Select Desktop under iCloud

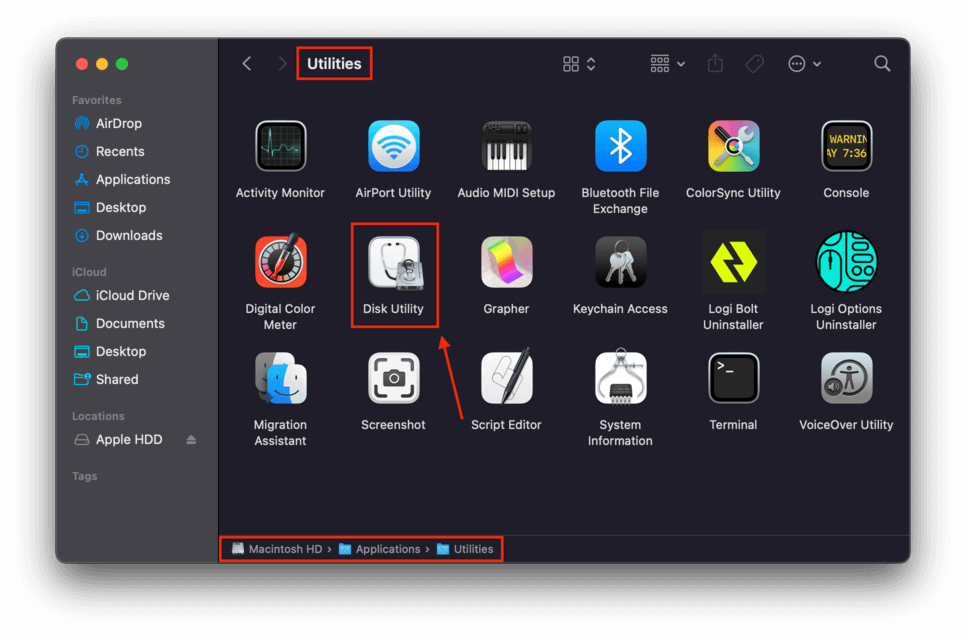(x=110, y=351)
